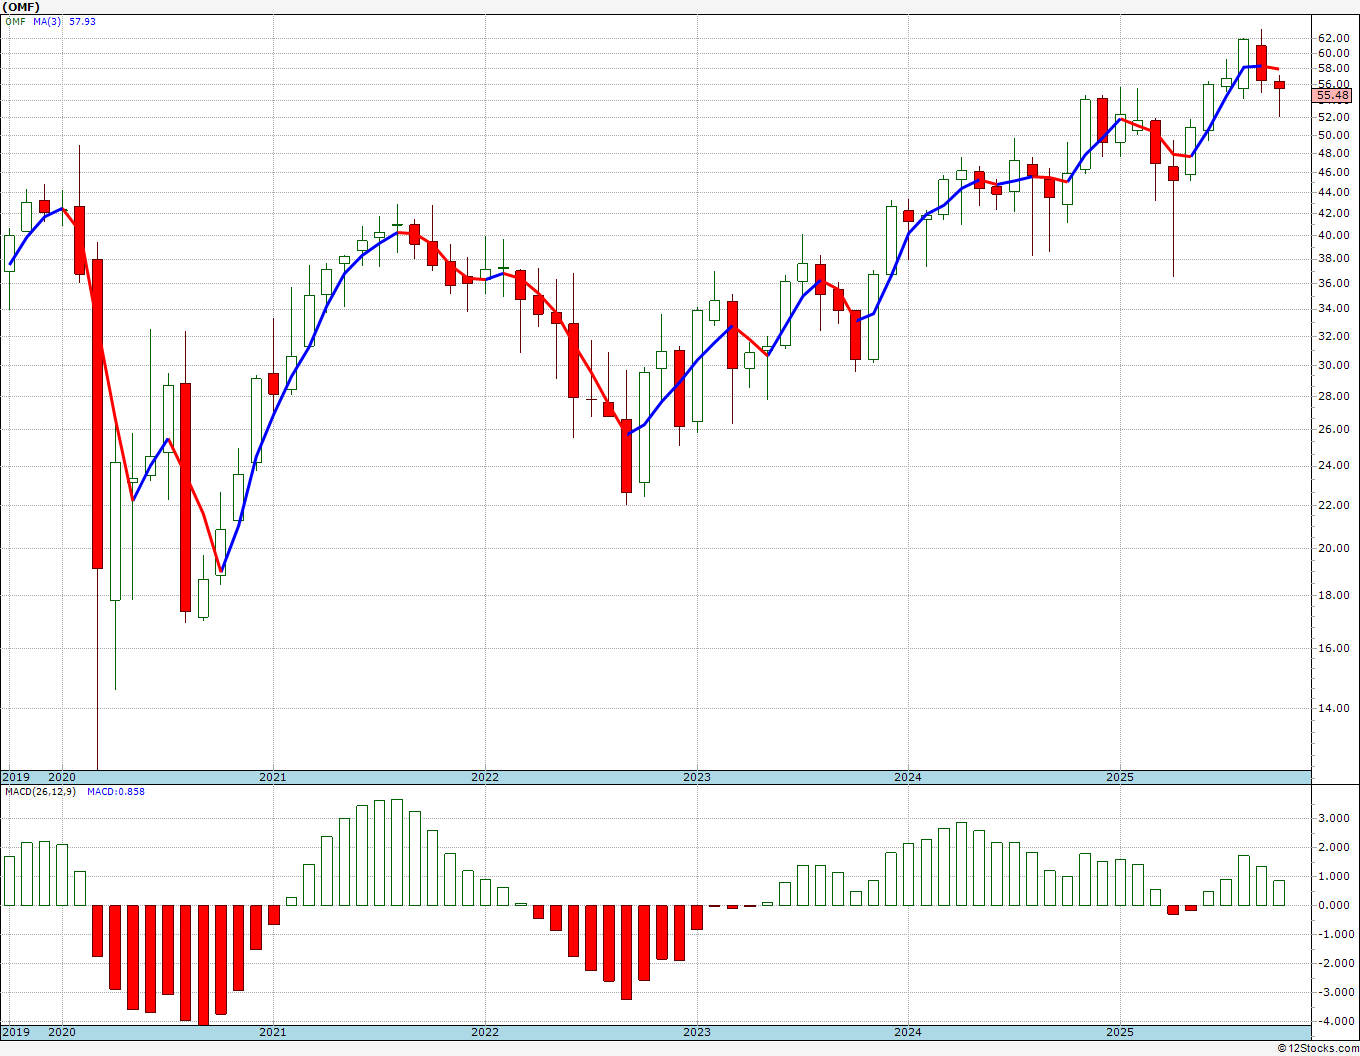Click 2021 on the price chart time axis
The height and width of the screenshot is (1056, 1360).
pos(273,777)
